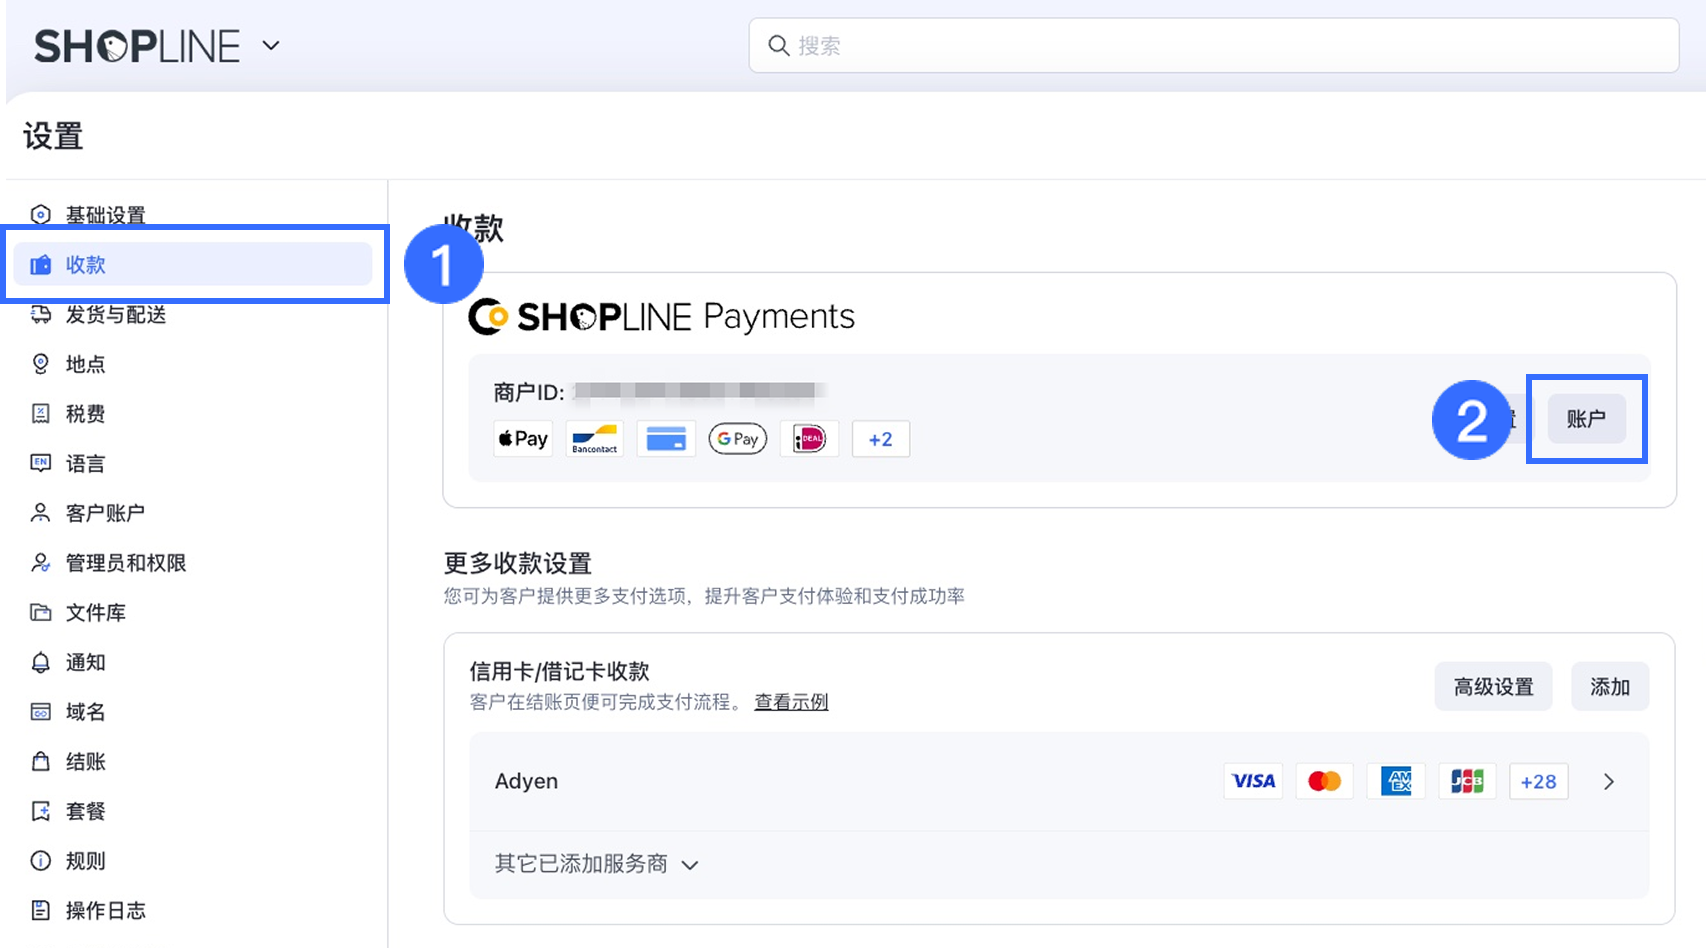Click the 结账 shopping bag icon
The image size is (1706, 948).
click(x=40, y=762)
